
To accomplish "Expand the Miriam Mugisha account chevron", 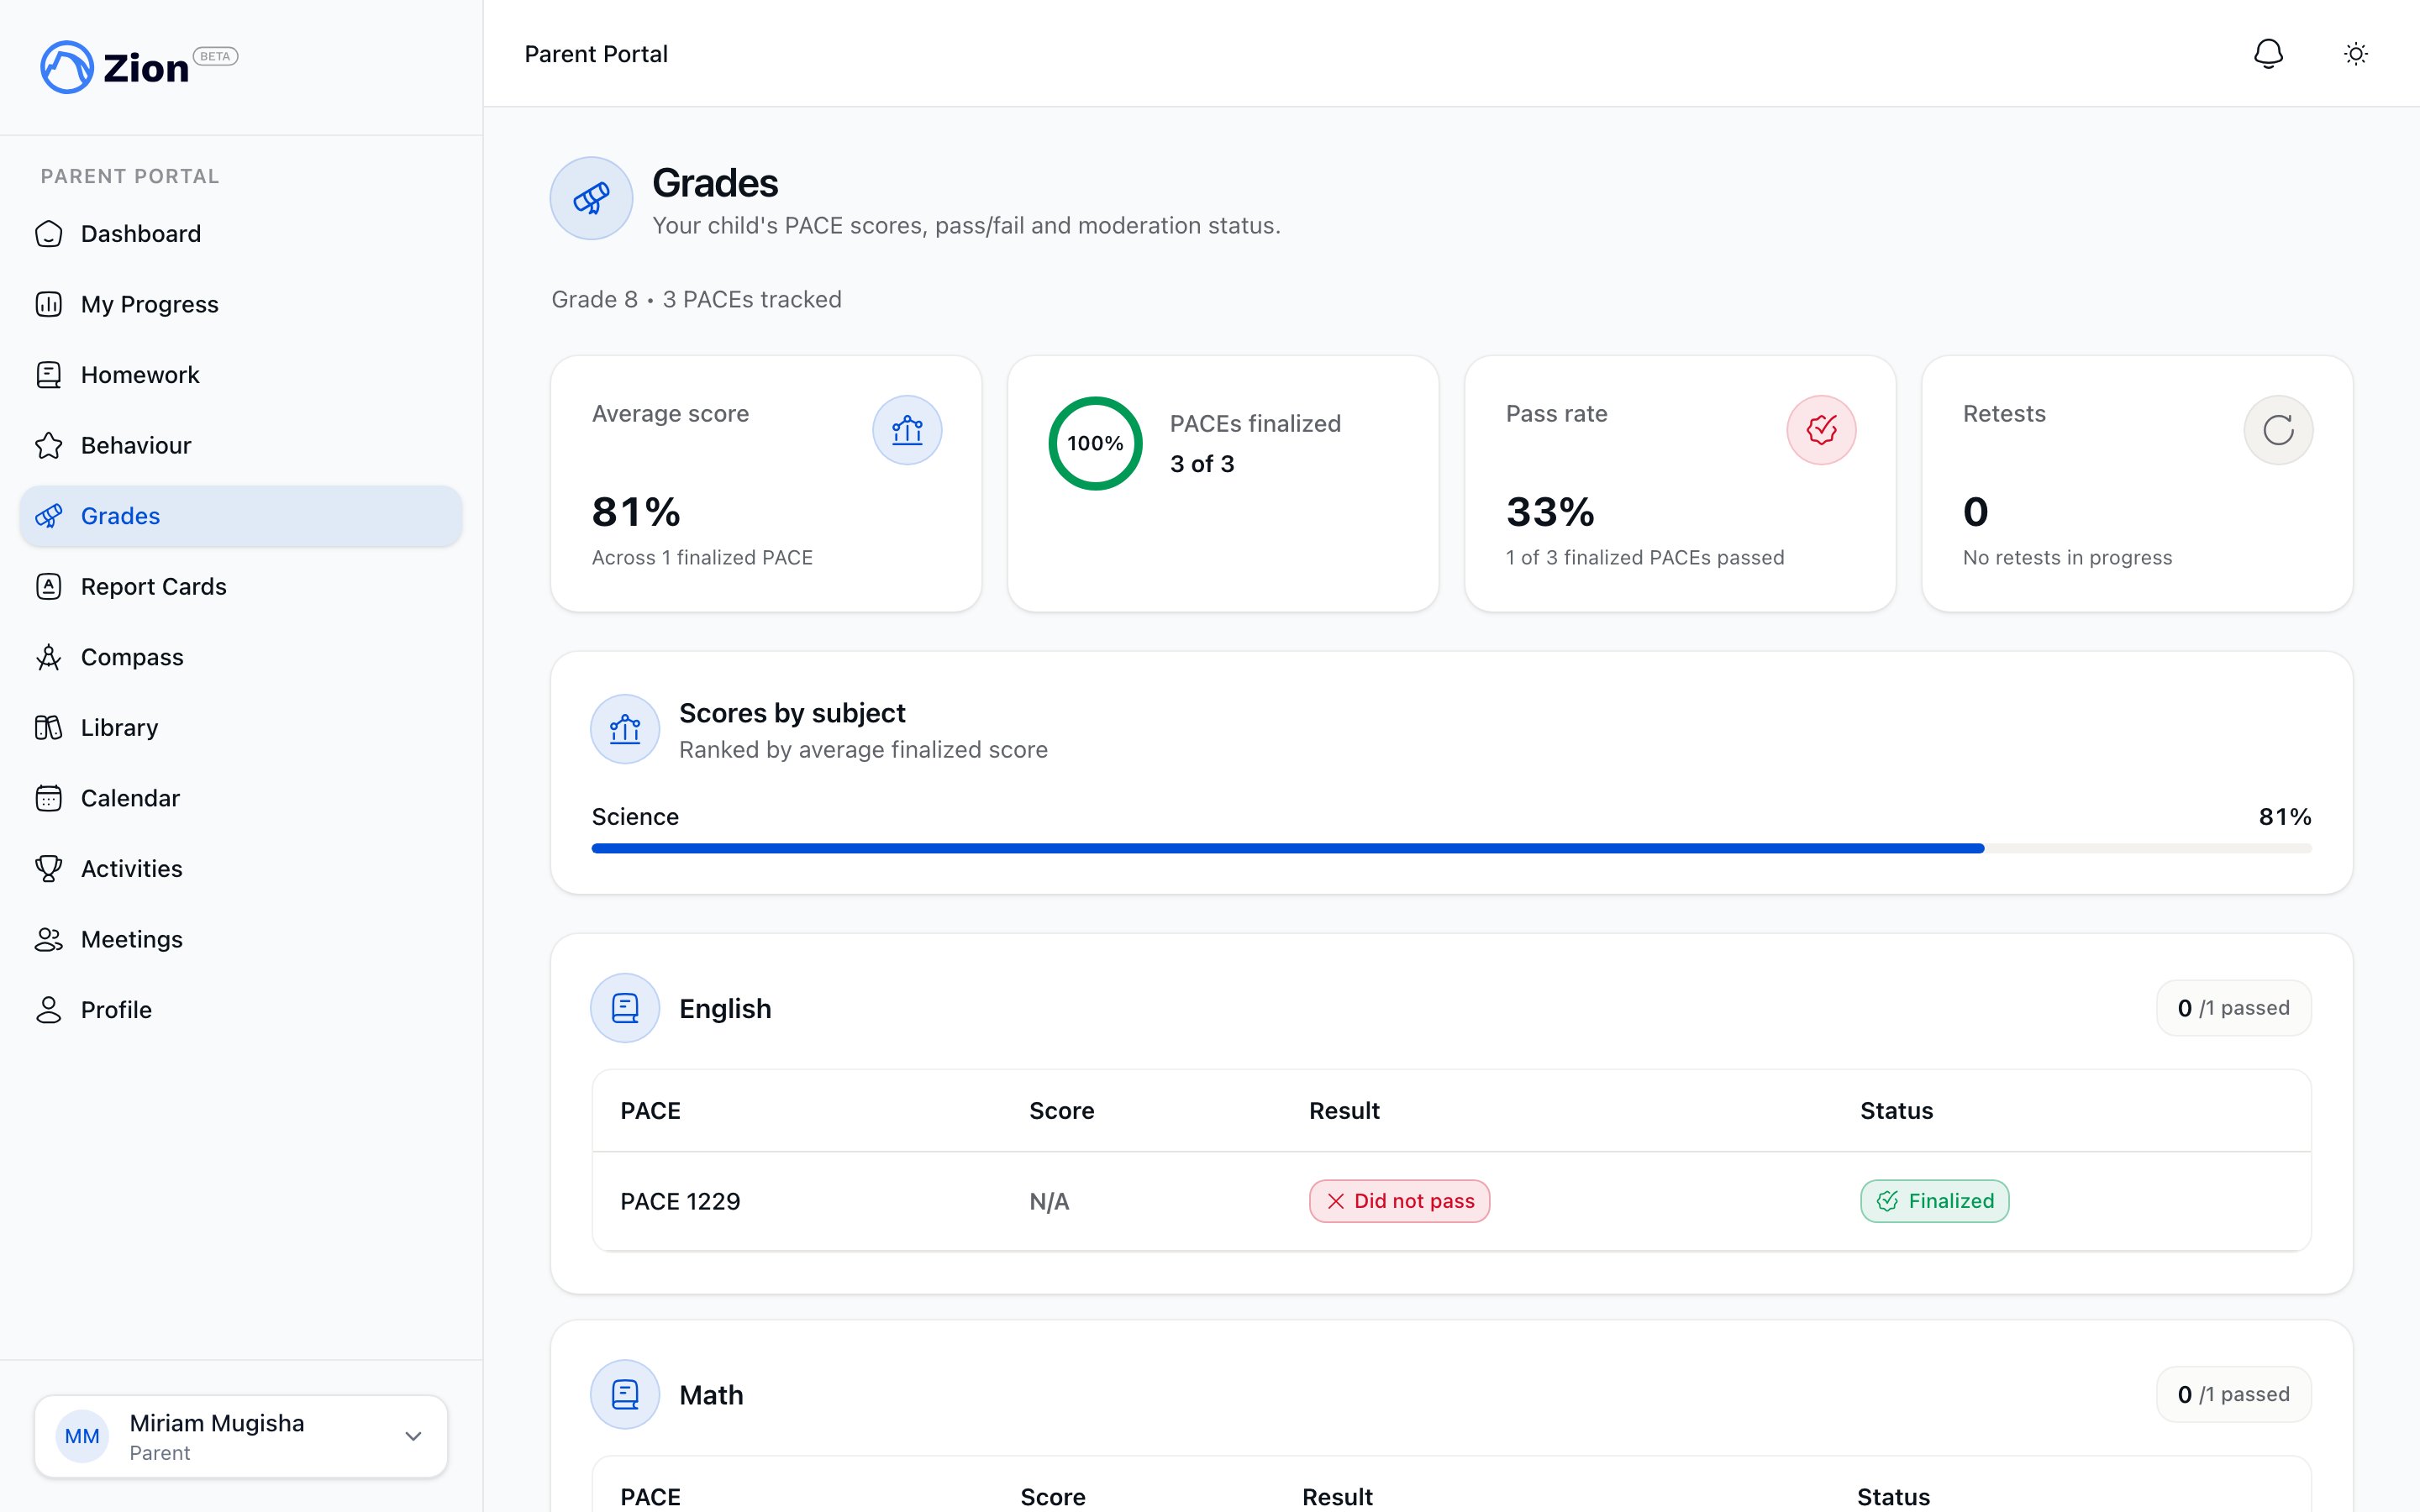I will click(x=413, y=1436).
